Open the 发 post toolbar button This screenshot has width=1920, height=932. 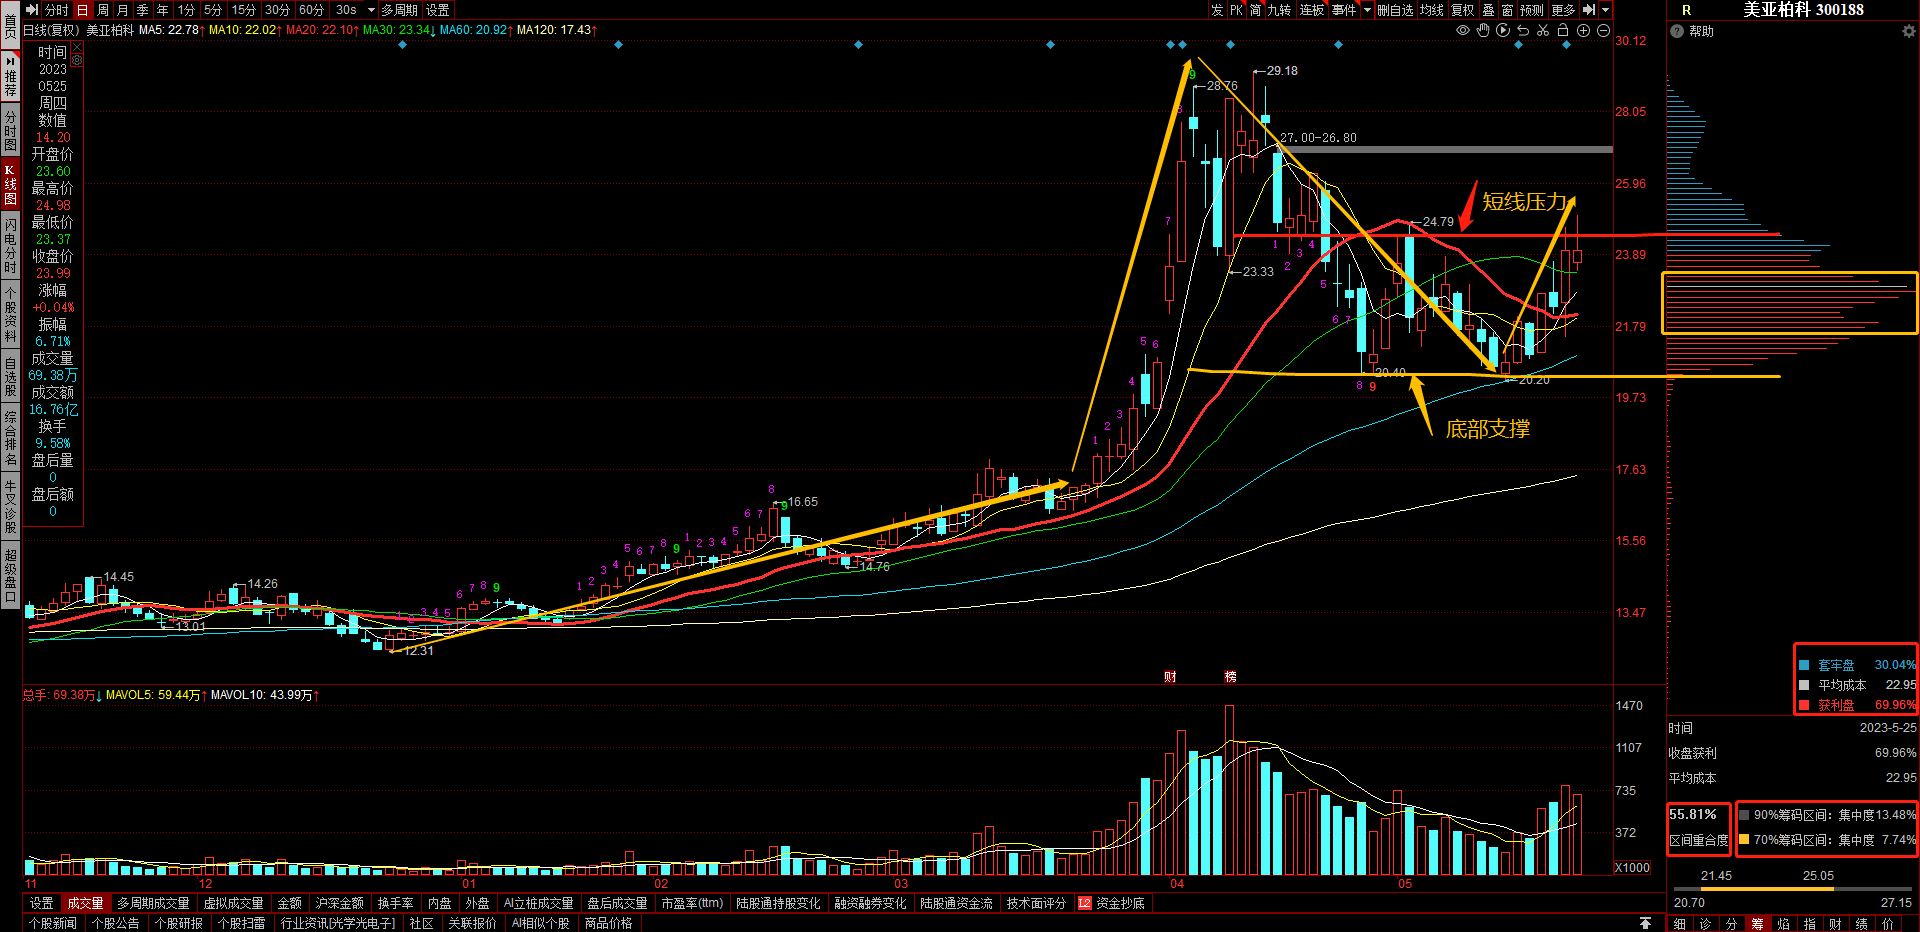point(1217,10)
